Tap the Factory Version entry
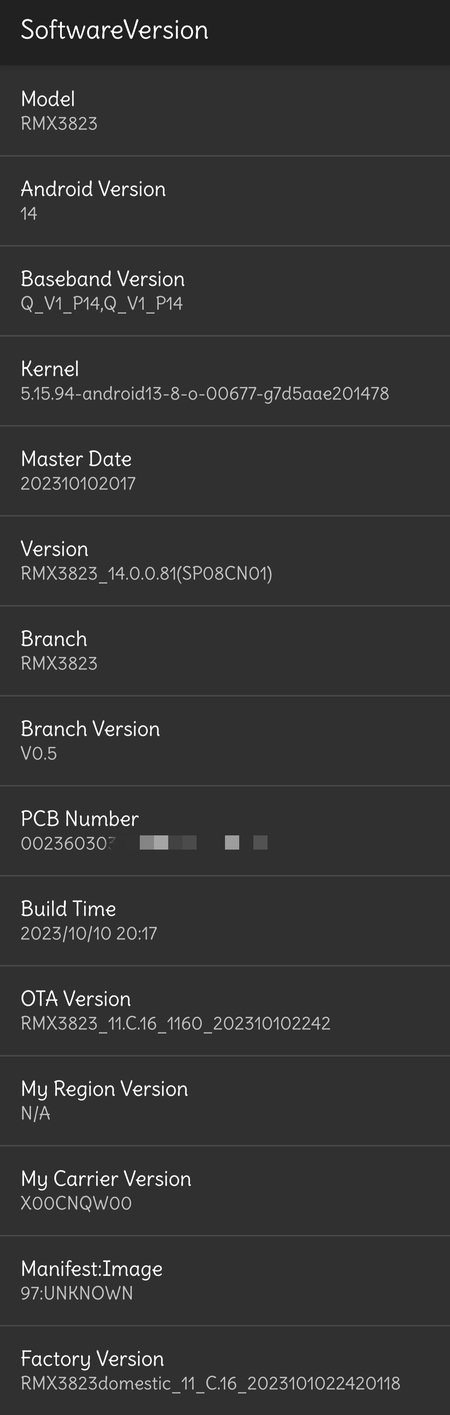Image resolution: width=450 pixels, height=1415 pixels. [x=225, y=1371]
